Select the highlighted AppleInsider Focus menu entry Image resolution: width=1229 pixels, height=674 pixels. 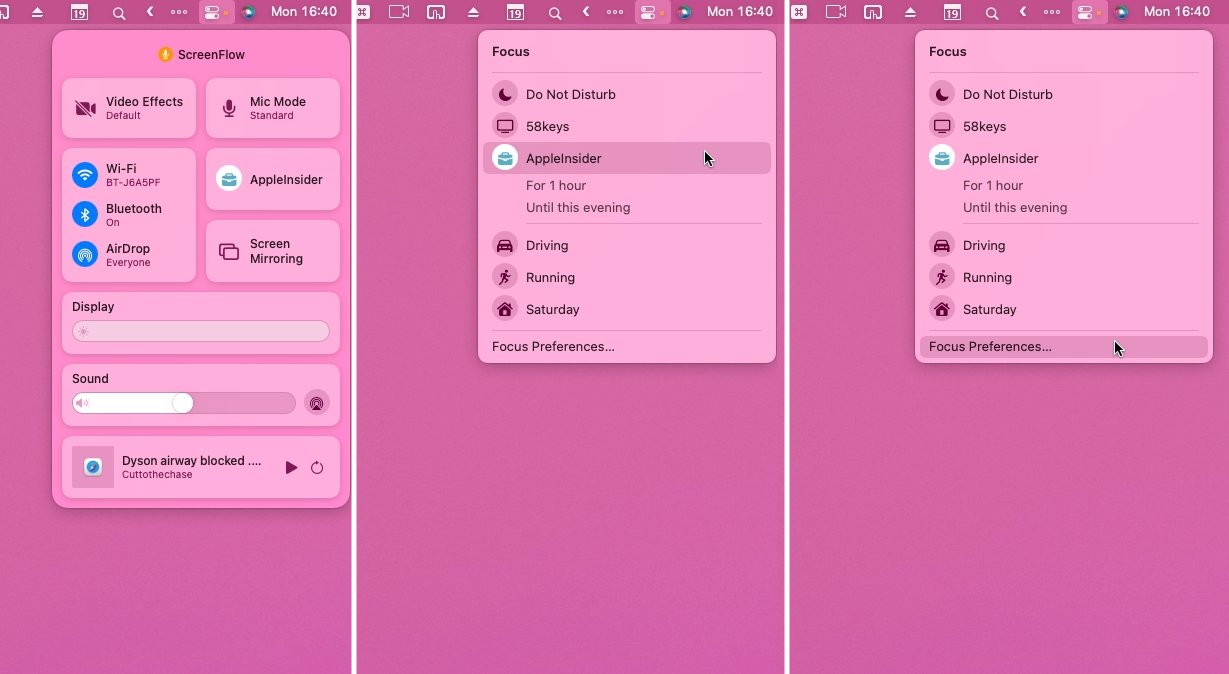(626, 158)
